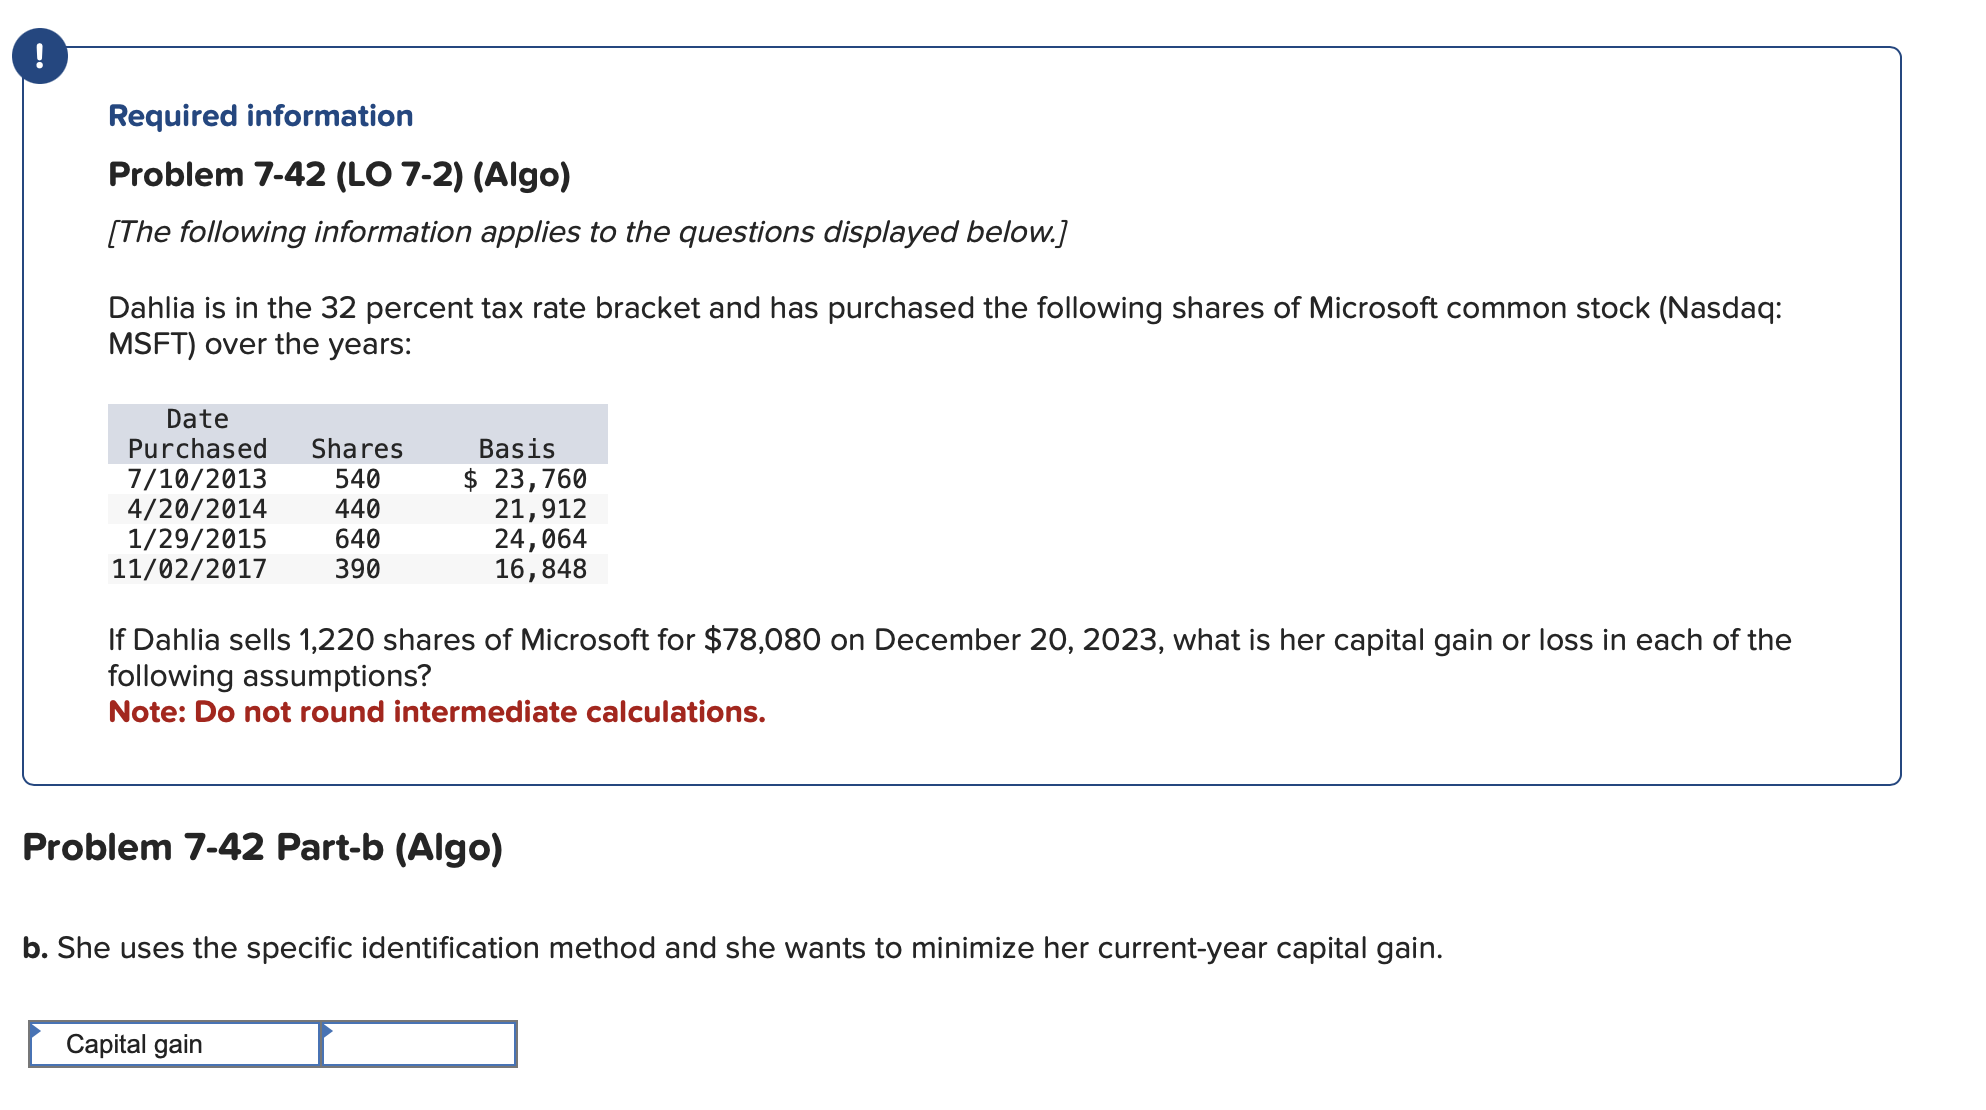This screenshot has height=1110, width=1986.
Task: Click the shaded table header band
Action: [357, 432]
